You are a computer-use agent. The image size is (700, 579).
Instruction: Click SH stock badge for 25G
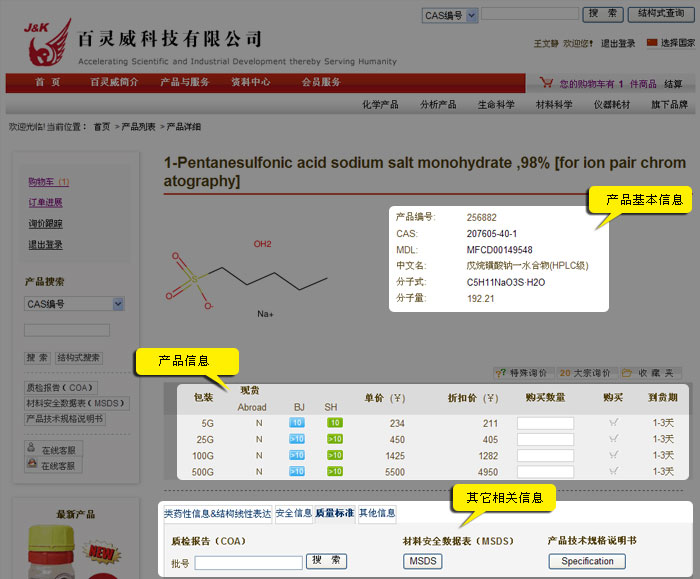[335, 439]
